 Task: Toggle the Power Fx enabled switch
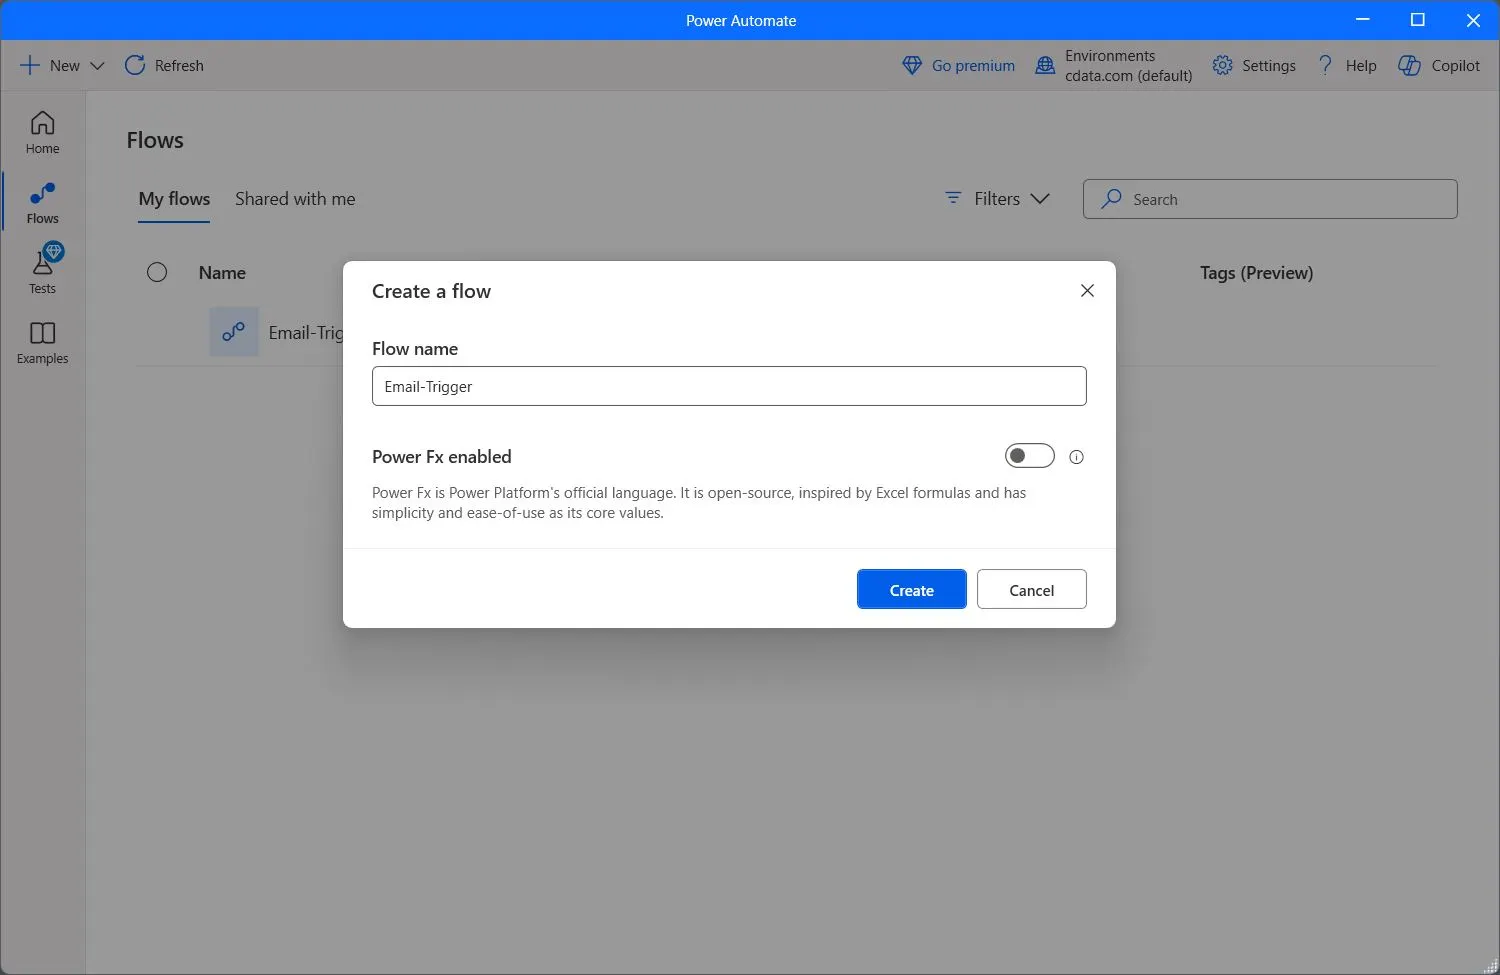[1029, 456]
